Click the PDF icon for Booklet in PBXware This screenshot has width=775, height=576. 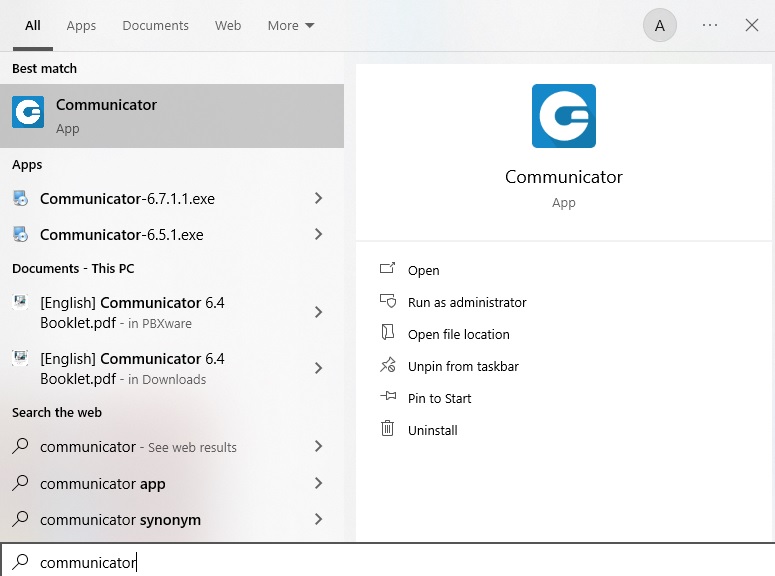click(20, 303)
